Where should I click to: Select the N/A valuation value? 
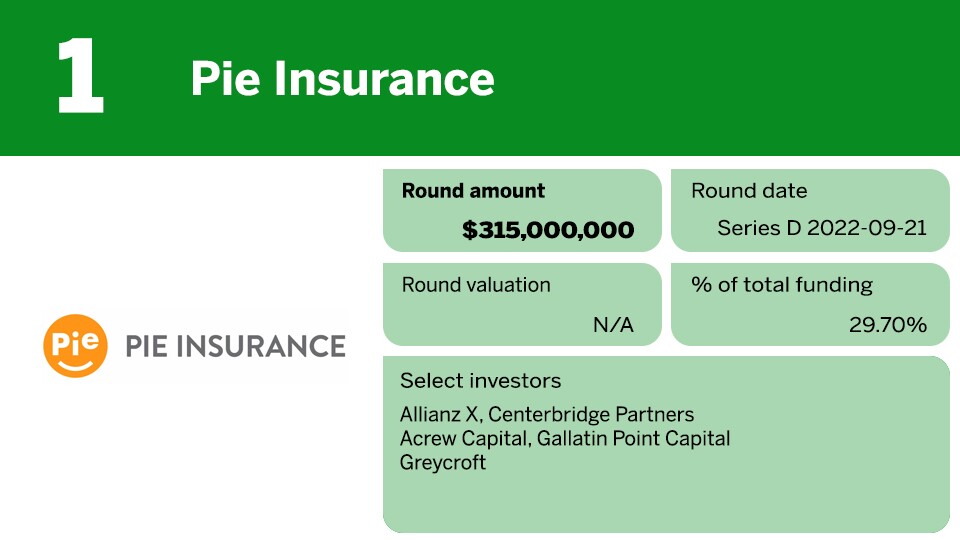point(613,324)
